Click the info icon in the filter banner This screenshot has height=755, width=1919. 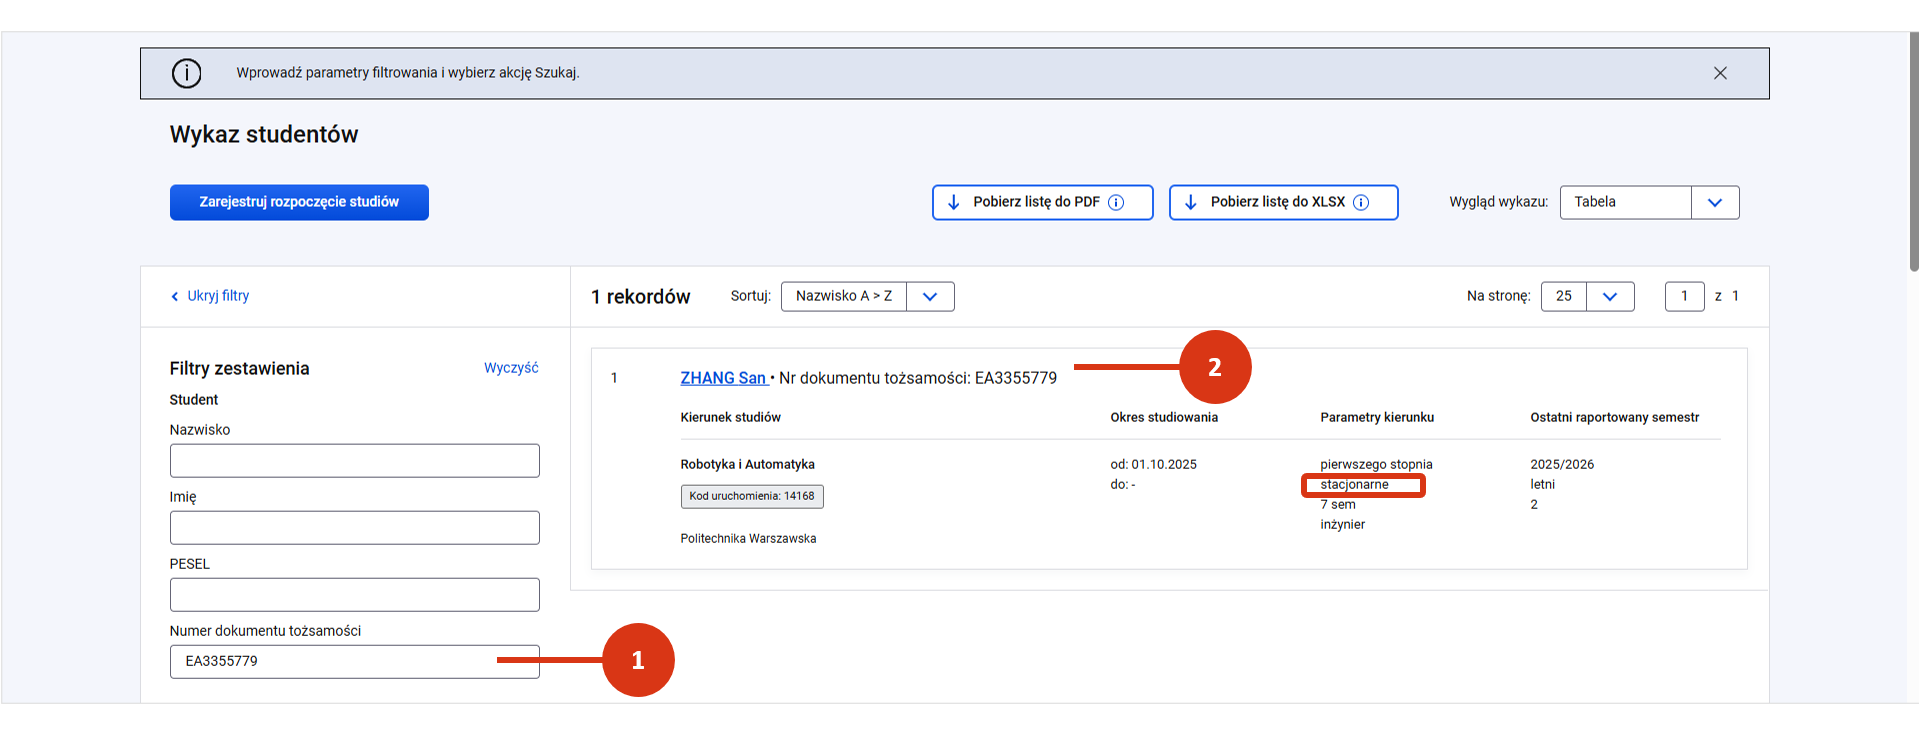pyautogui.click(x=186, y=73)
